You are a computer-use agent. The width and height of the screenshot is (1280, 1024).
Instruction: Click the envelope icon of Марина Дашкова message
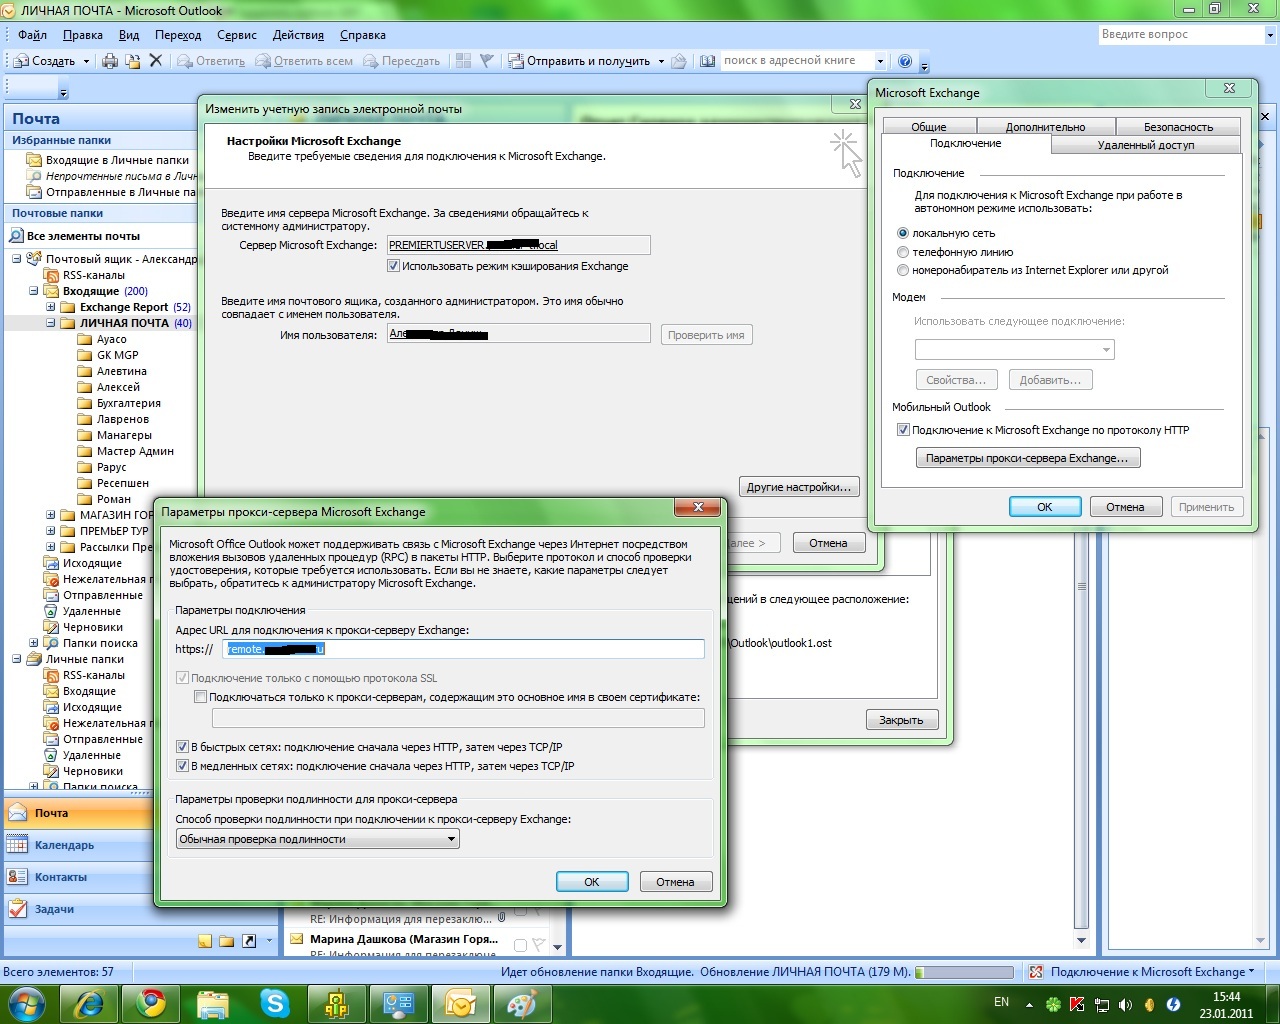click(x=297, y=939)
